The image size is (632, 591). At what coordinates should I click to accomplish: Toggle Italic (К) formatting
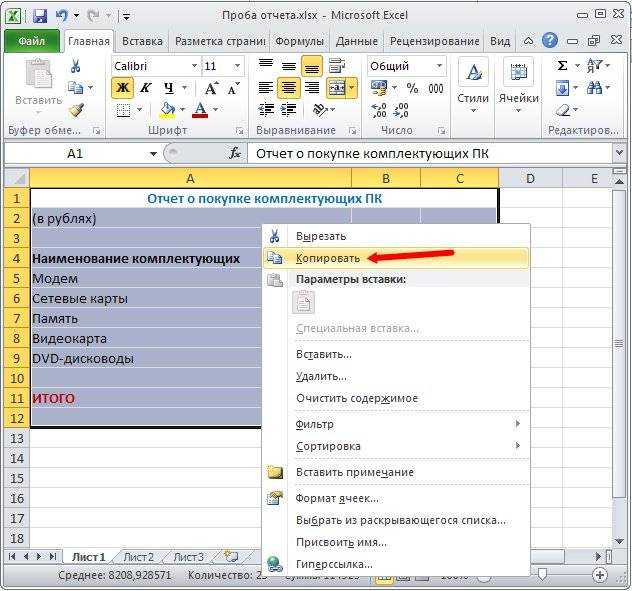[x=145, y=88]
